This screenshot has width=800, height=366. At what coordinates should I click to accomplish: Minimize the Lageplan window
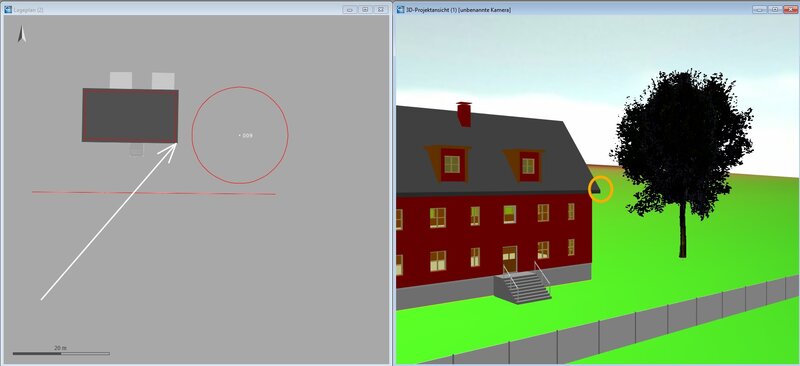(350, 9)
